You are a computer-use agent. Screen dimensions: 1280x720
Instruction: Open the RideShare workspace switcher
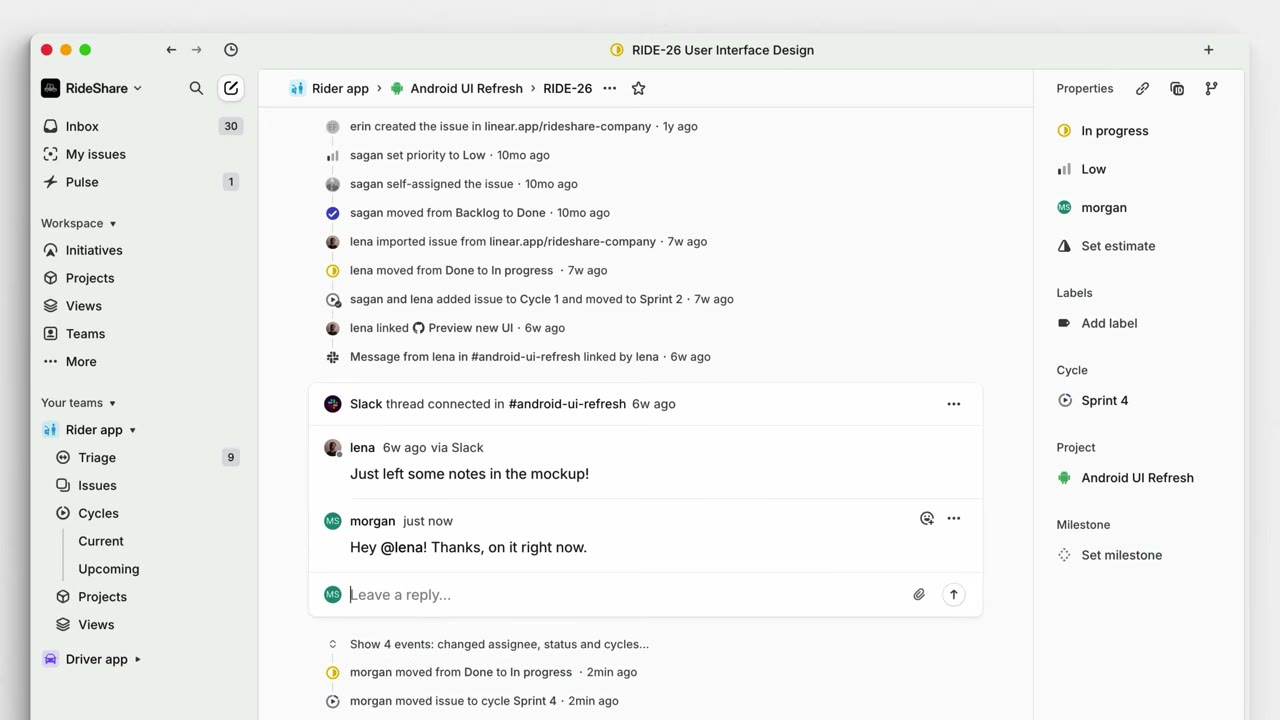[x=92, y=88]
